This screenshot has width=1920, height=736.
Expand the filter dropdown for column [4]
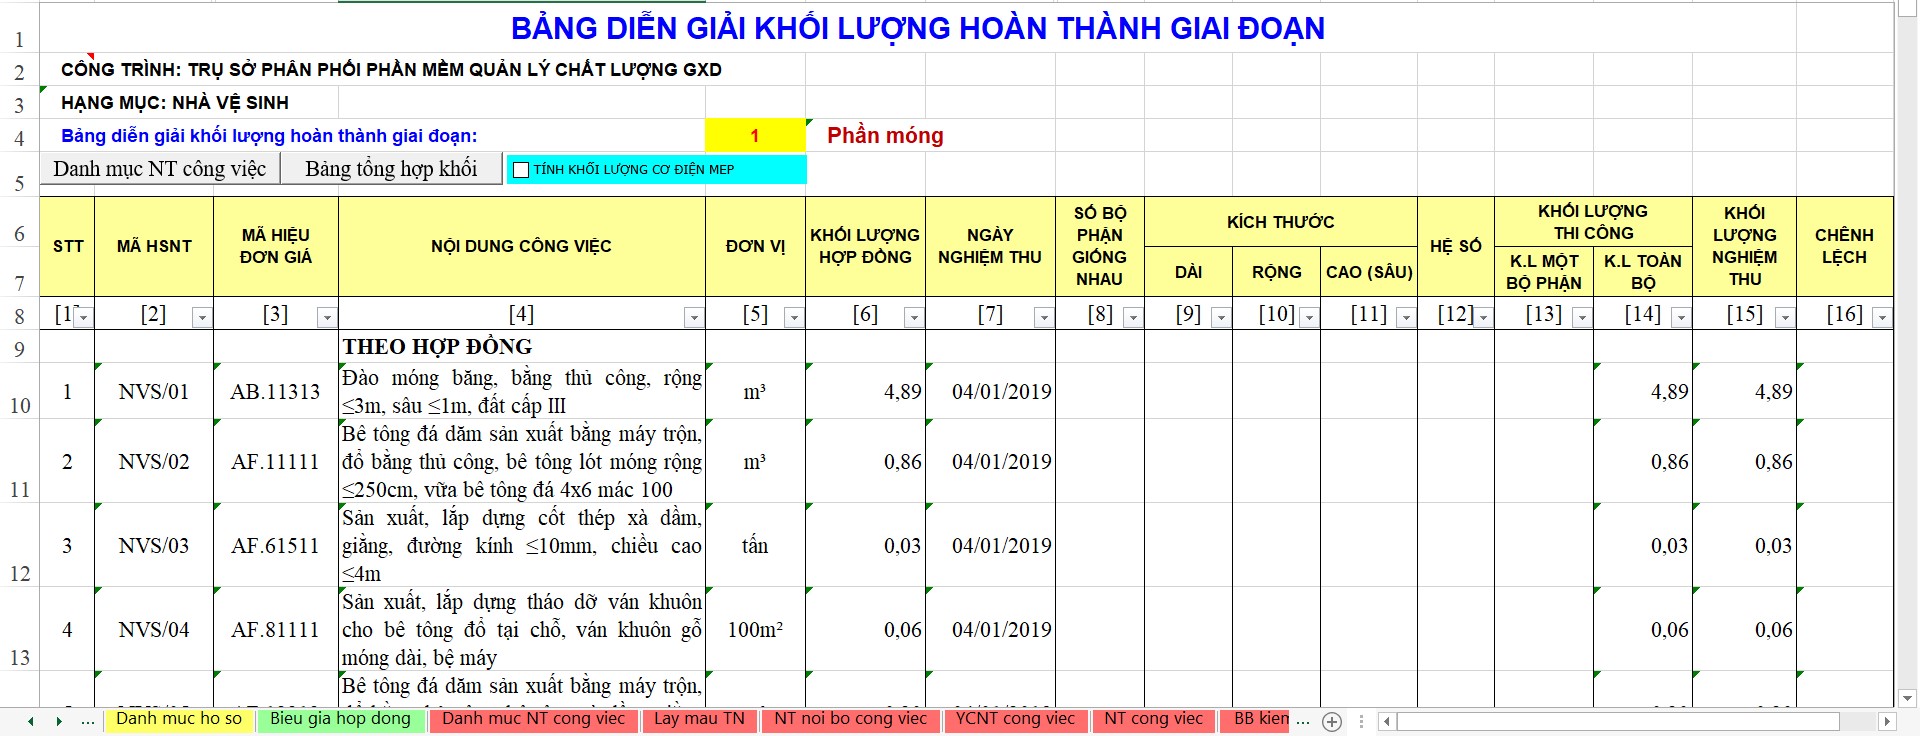(693, 317)
